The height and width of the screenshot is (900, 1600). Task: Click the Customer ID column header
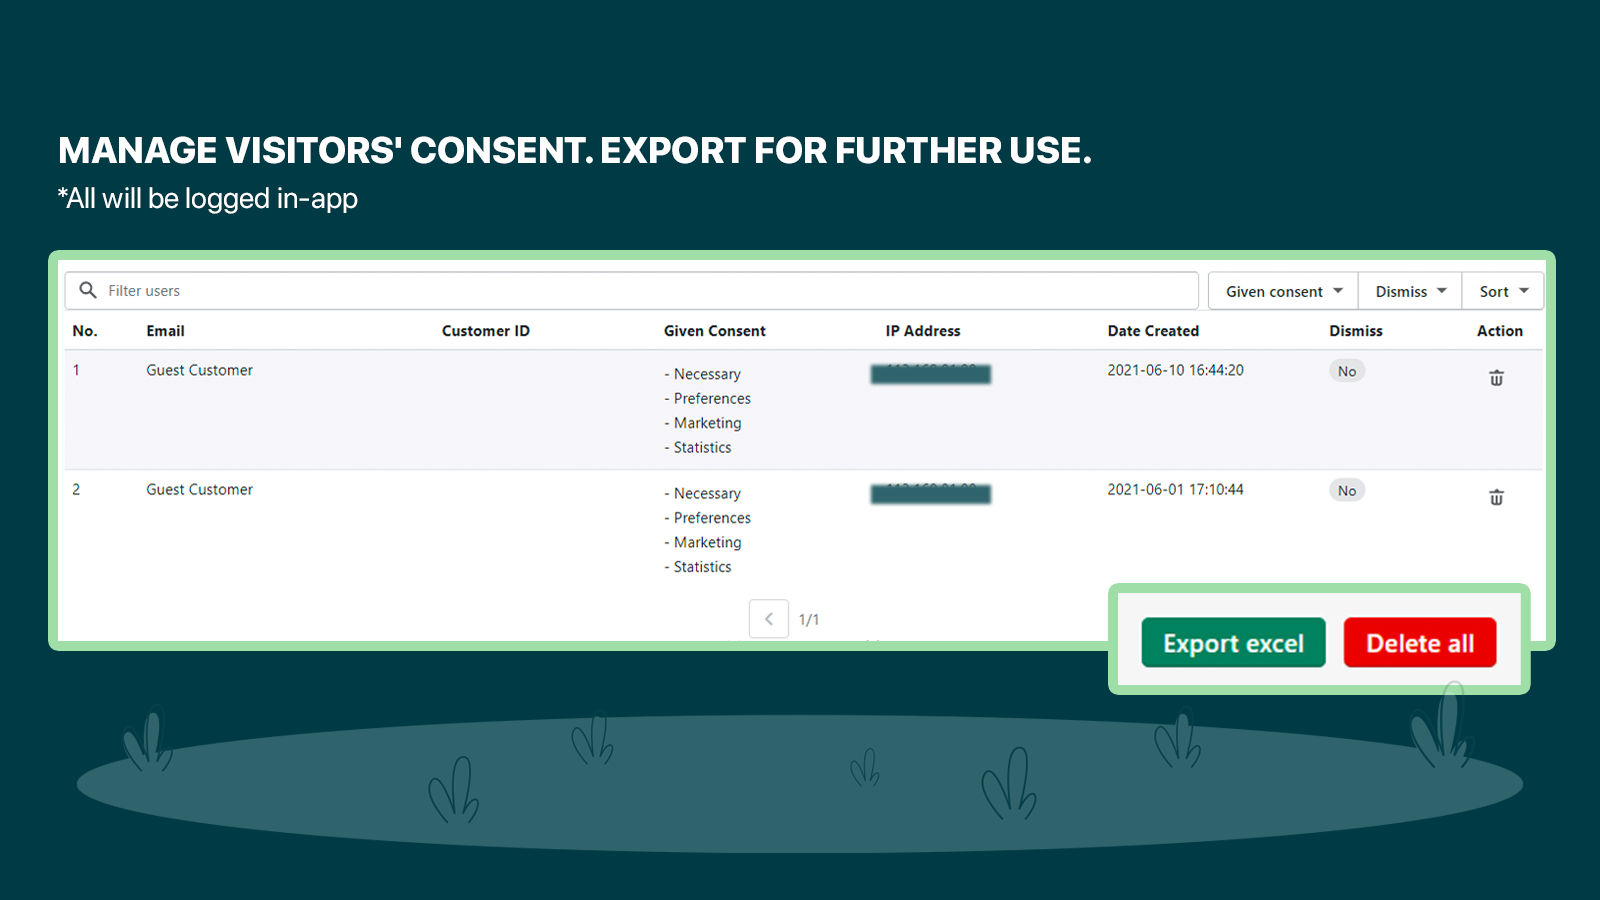486,331
